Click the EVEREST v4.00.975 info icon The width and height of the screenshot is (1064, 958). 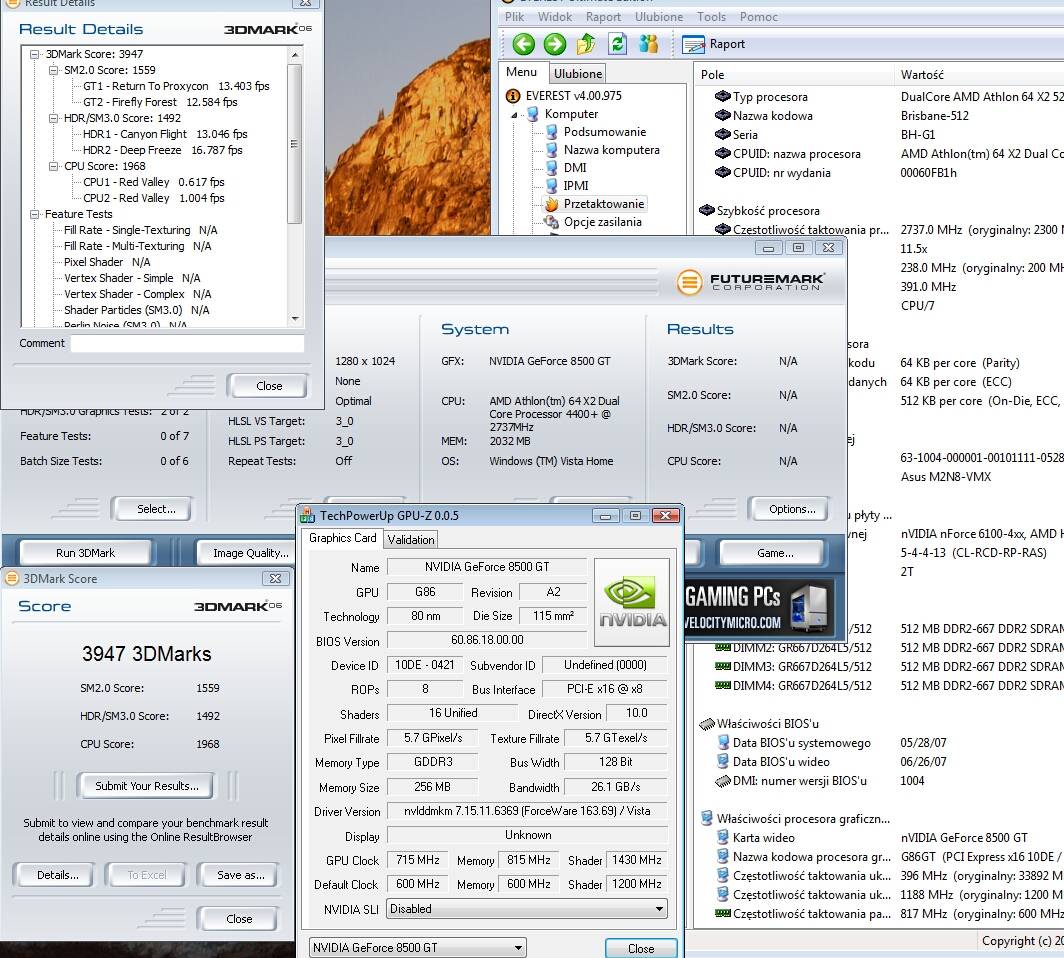pos(514,96)
